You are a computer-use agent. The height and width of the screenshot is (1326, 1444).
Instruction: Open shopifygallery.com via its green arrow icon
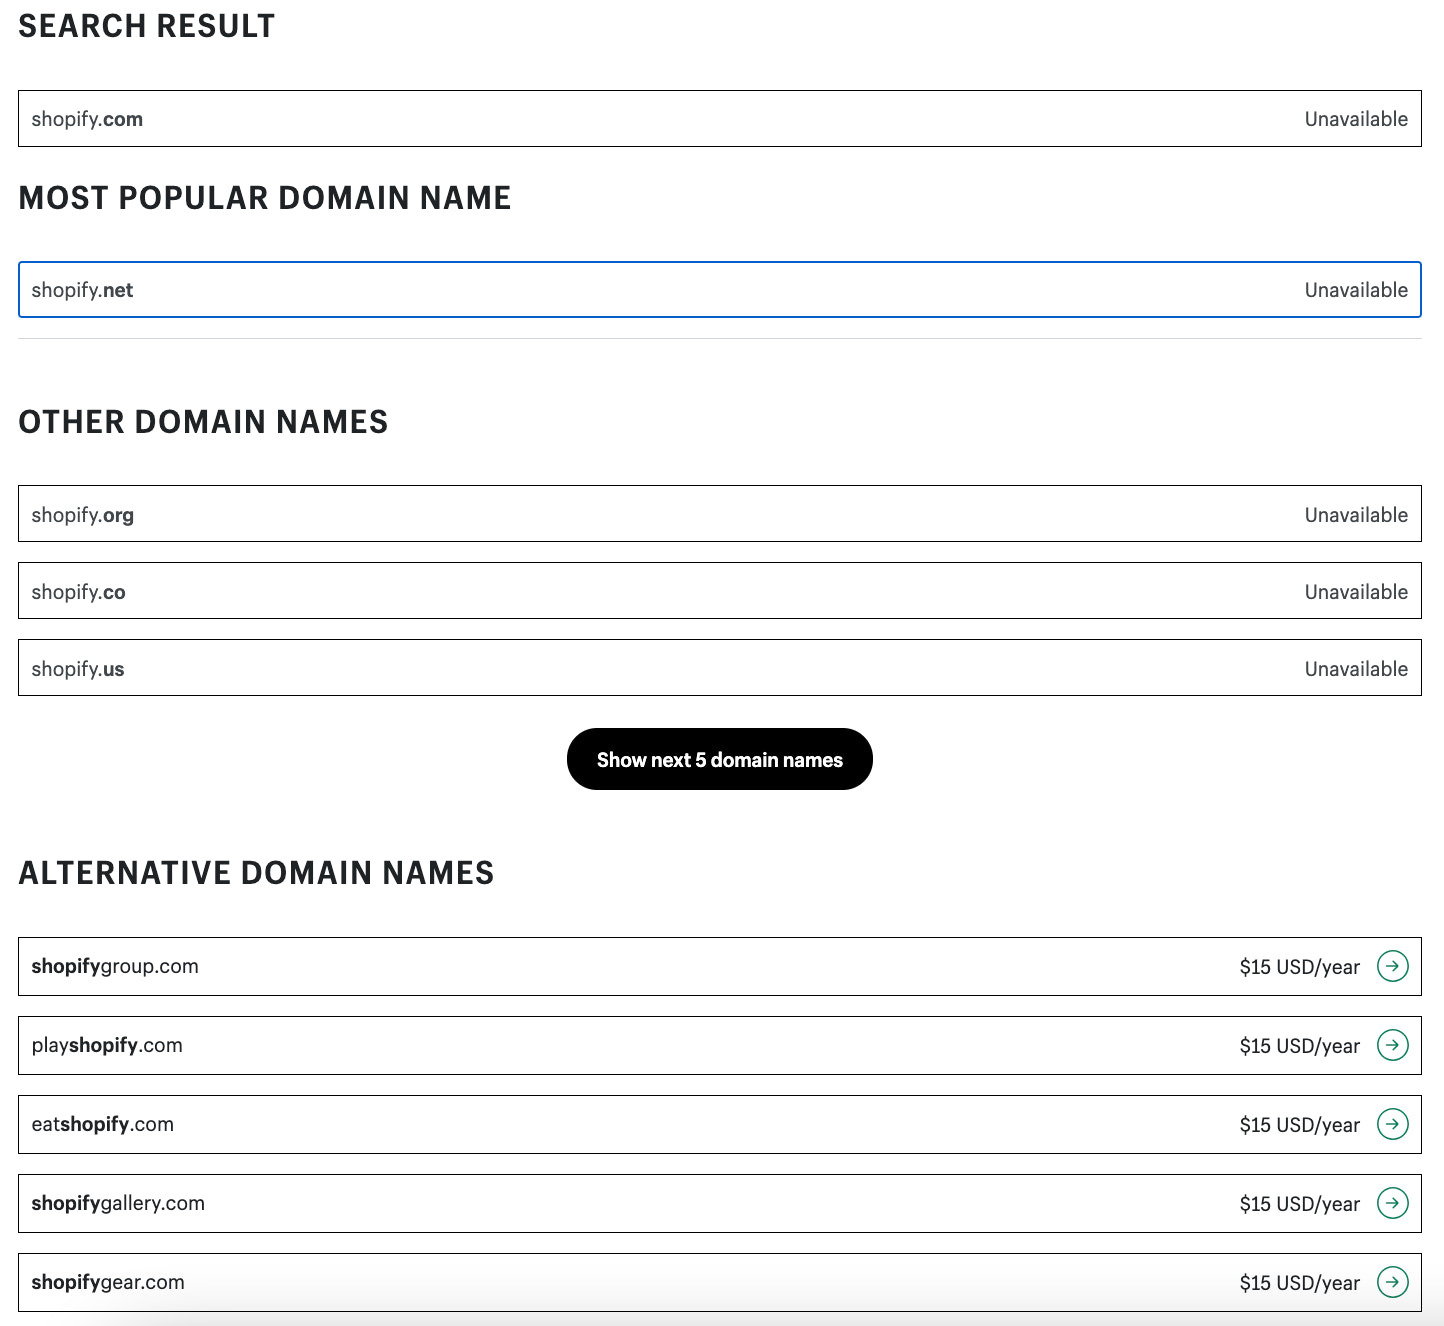tap(1393, 1204)
